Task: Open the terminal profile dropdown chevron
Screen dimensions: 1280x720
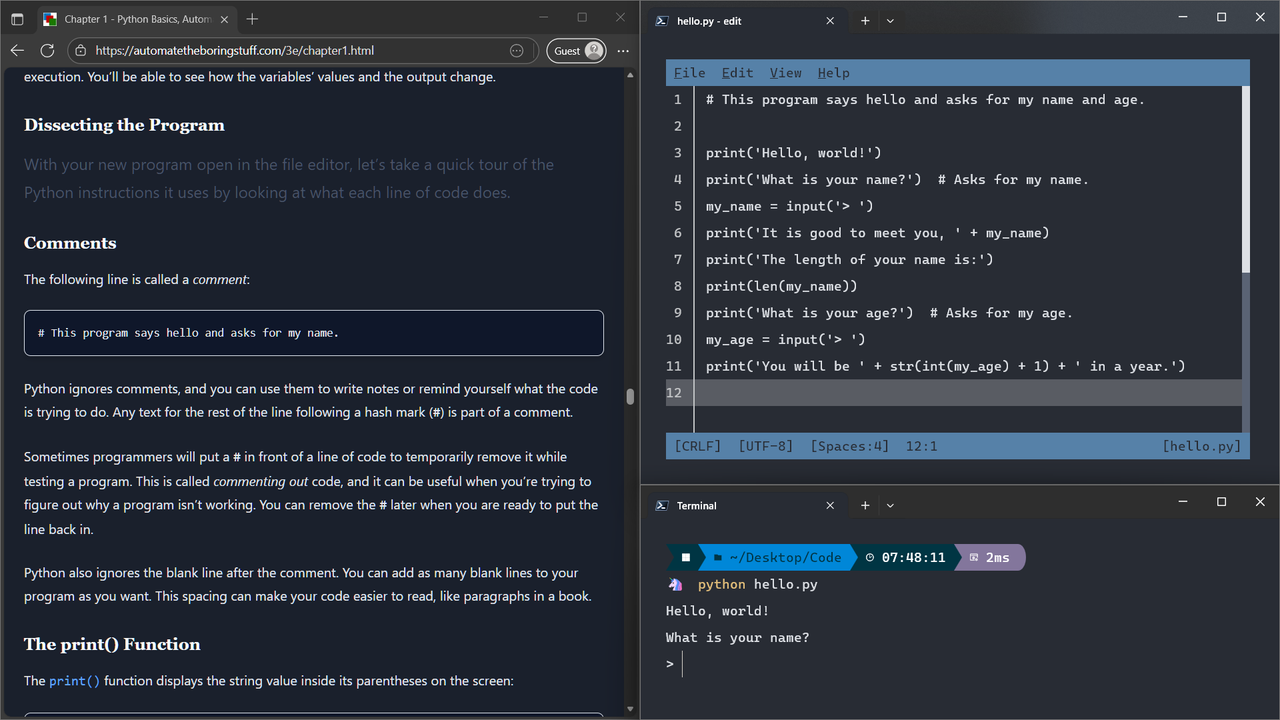Action: coord(889,505)
